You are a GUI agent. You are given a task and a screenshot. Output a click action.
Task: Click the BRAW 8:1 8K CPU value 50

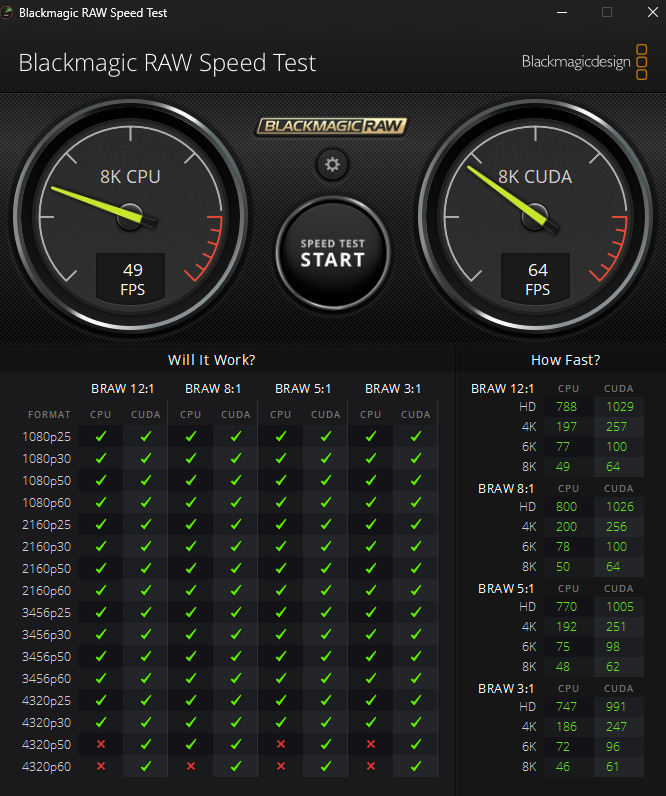click(x=562, y=567)
